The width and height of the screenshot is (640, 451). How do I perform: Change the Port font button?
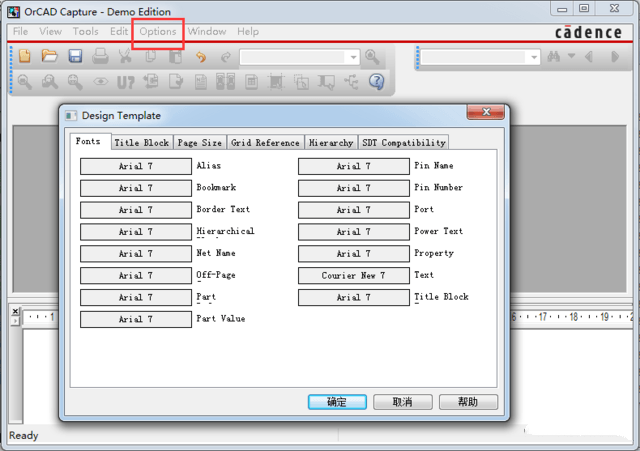354,210
